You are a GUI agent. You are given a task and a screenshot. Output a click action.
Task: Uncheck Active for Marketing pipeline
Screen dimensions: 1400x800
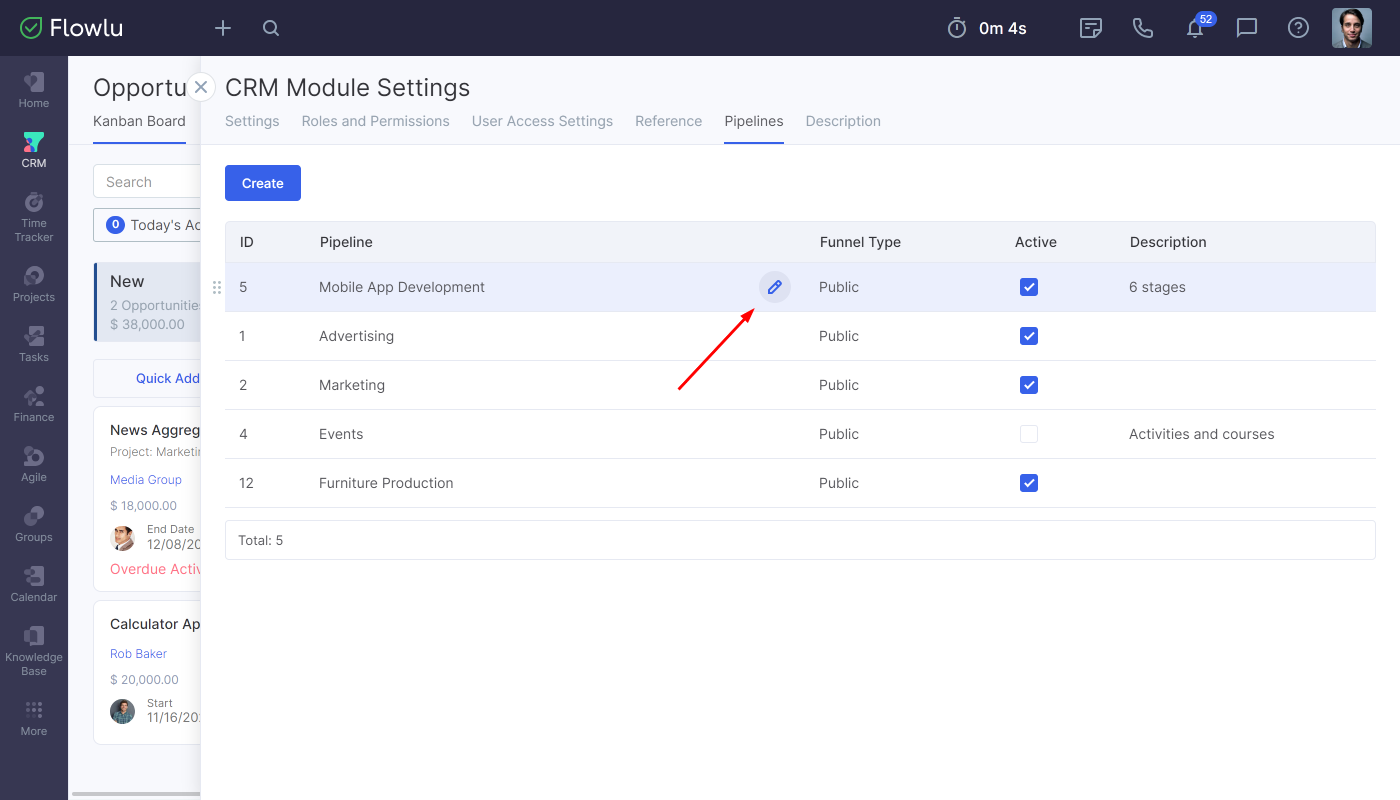[1029, 385]
